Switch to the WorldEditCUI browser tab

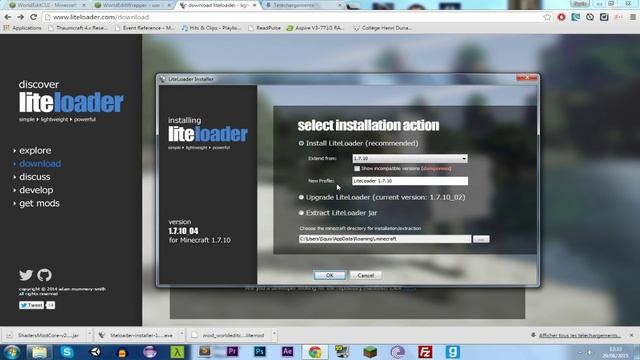click(x=47, y=5)
